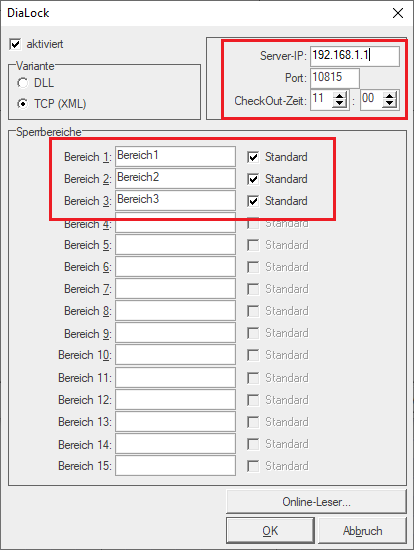Toggle Standard checkbox for Bereich 2
This screenshot has width=414, height=550.
coord(253,179)
